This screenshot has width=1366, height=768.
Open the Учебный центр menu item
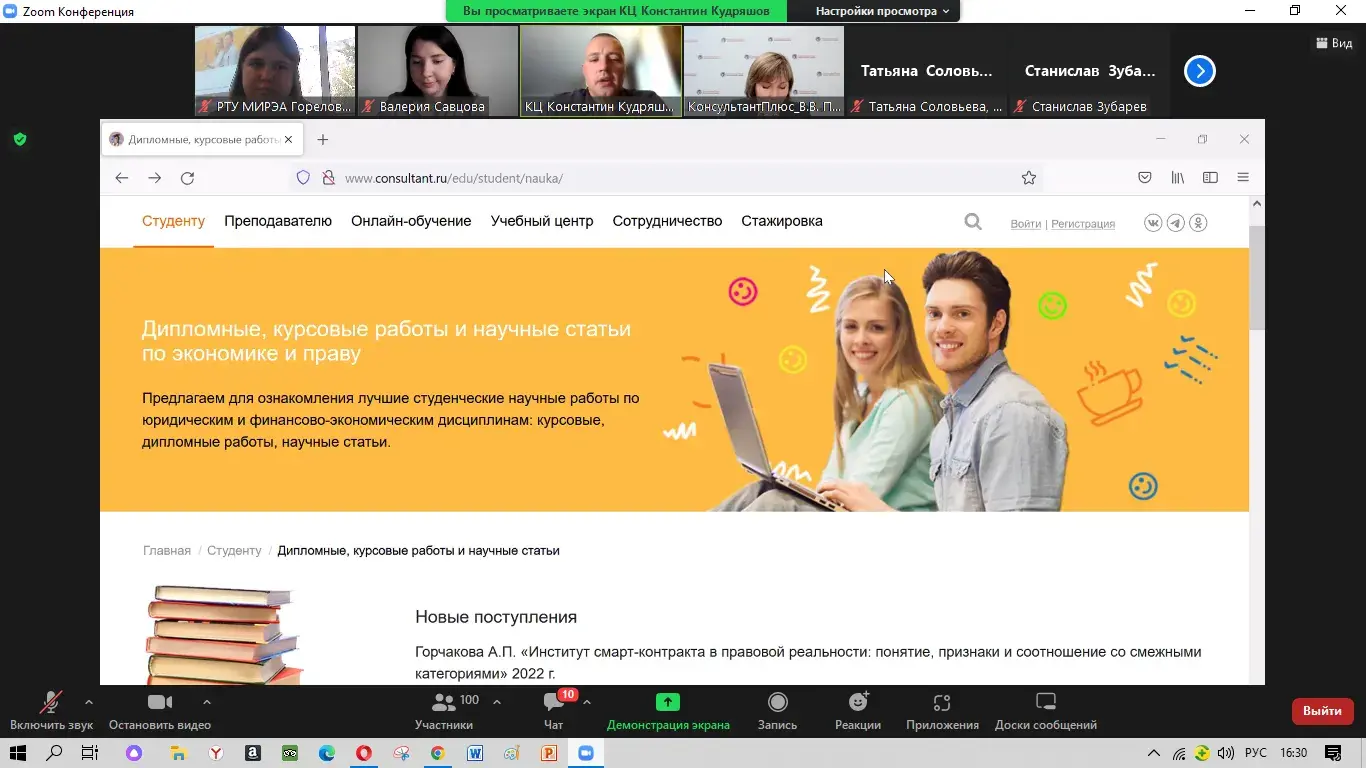pos(542,221)
